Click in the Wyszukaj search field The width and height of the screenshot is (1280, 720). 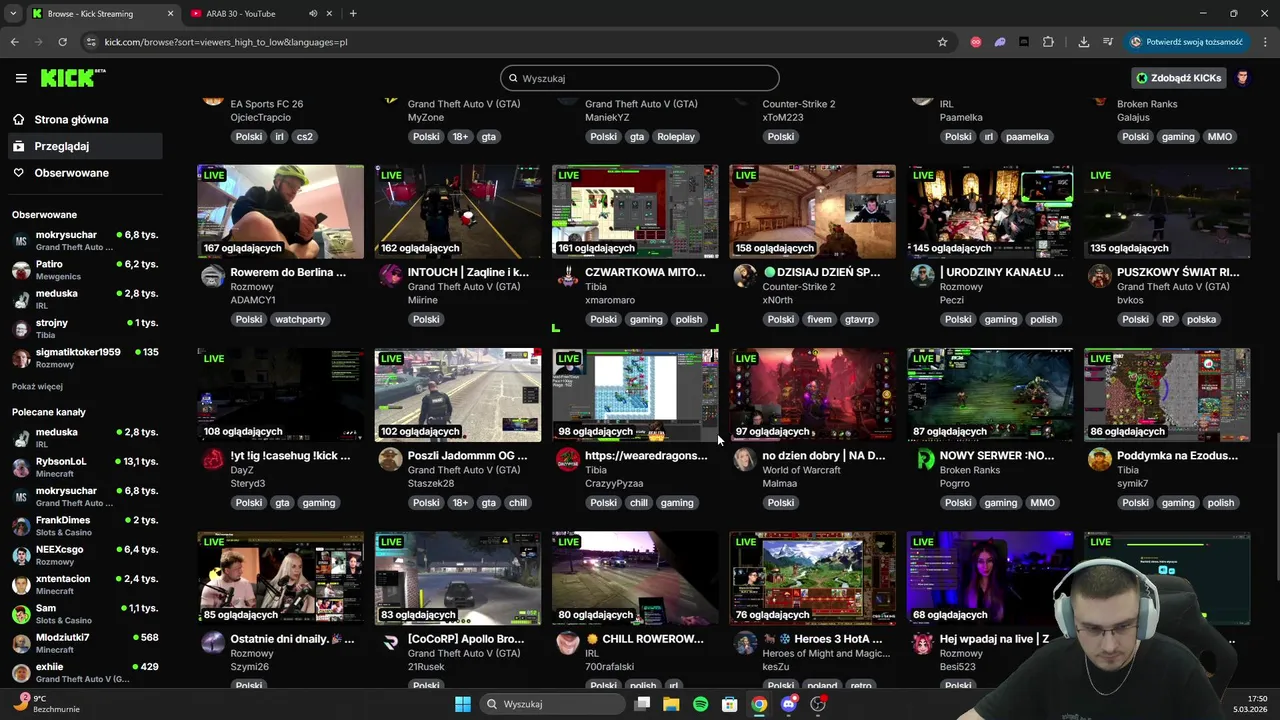click(x=640, y=78)
